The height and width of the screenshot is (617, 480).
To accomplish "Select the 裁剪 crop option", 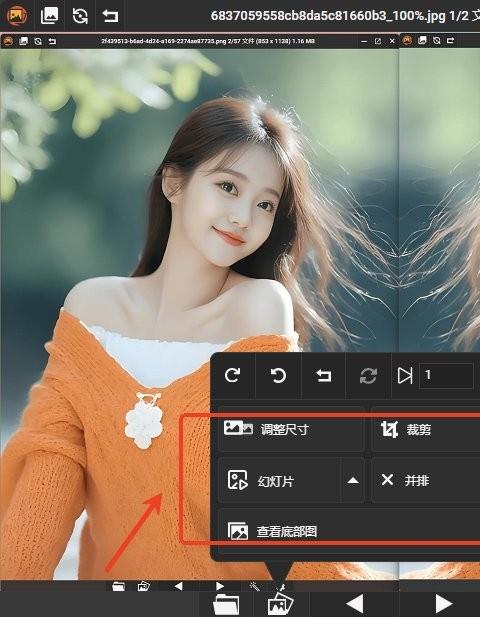I will point(426,429).
